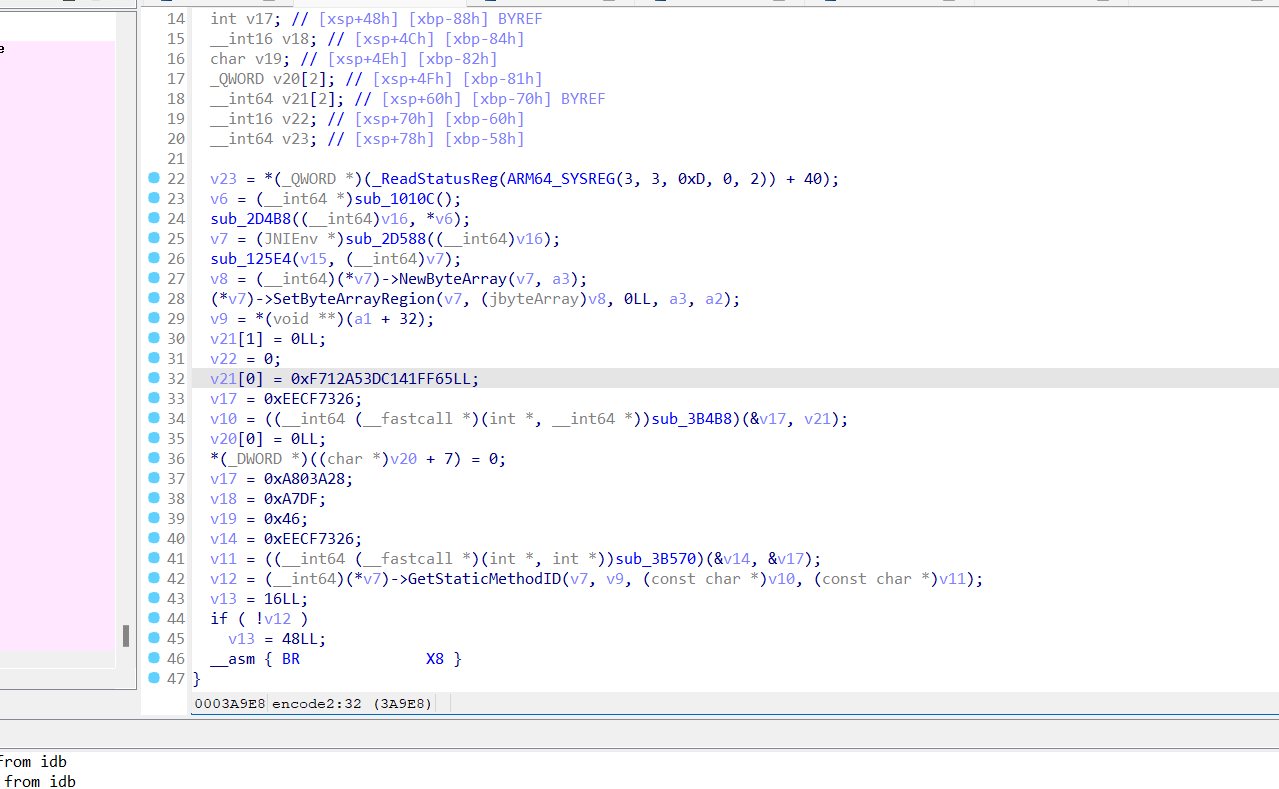Screen dimensions: 1279x789
Task: Set breakpoint marker at line 42
Action: point(154,578)
